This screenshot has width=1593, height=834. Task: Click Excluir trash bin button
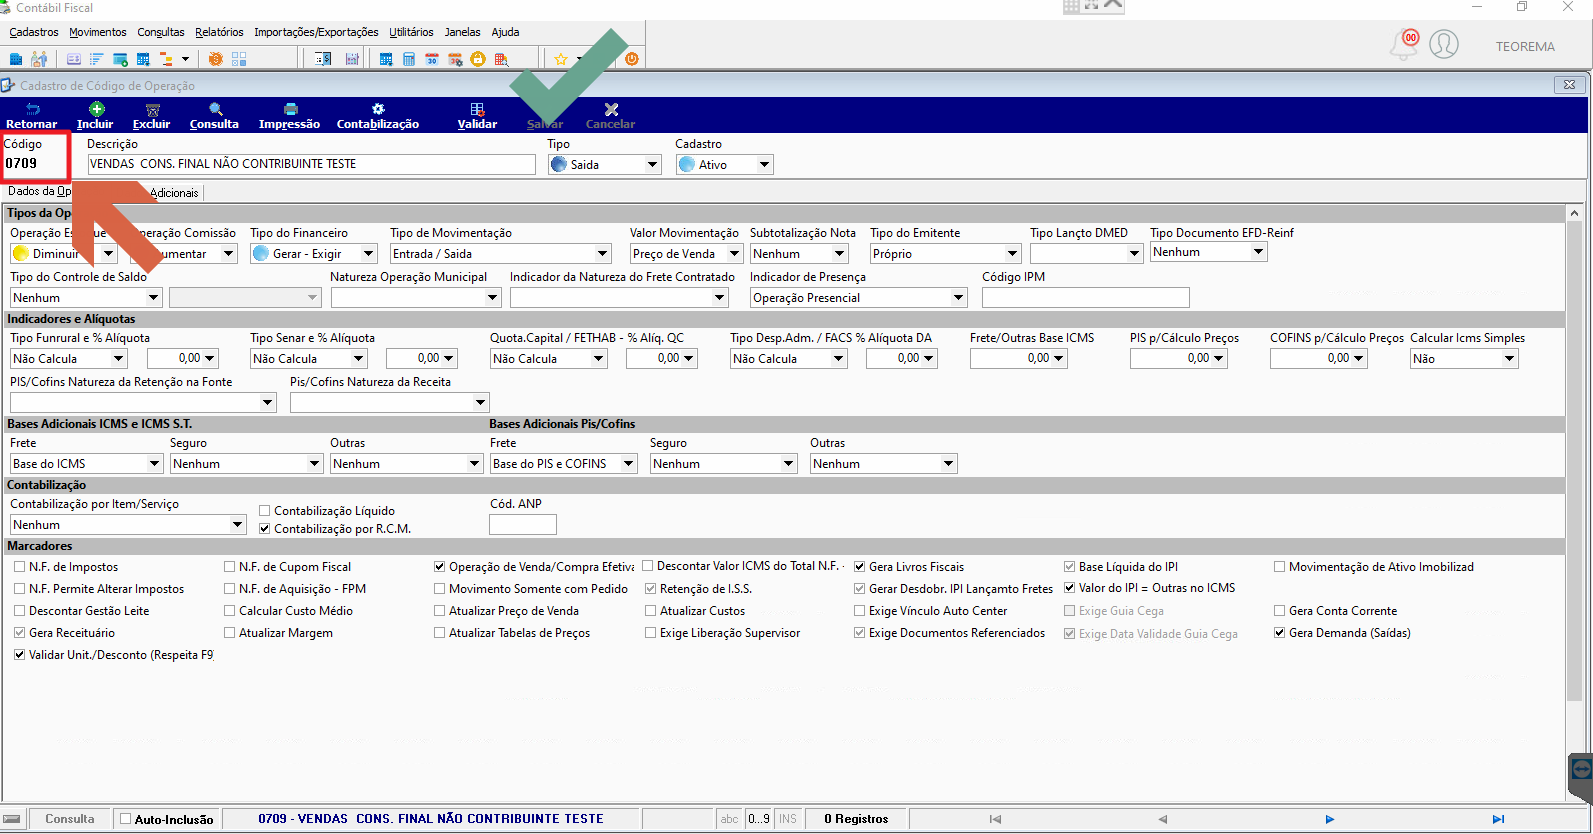pyautogui.click(x=152, y=116)
